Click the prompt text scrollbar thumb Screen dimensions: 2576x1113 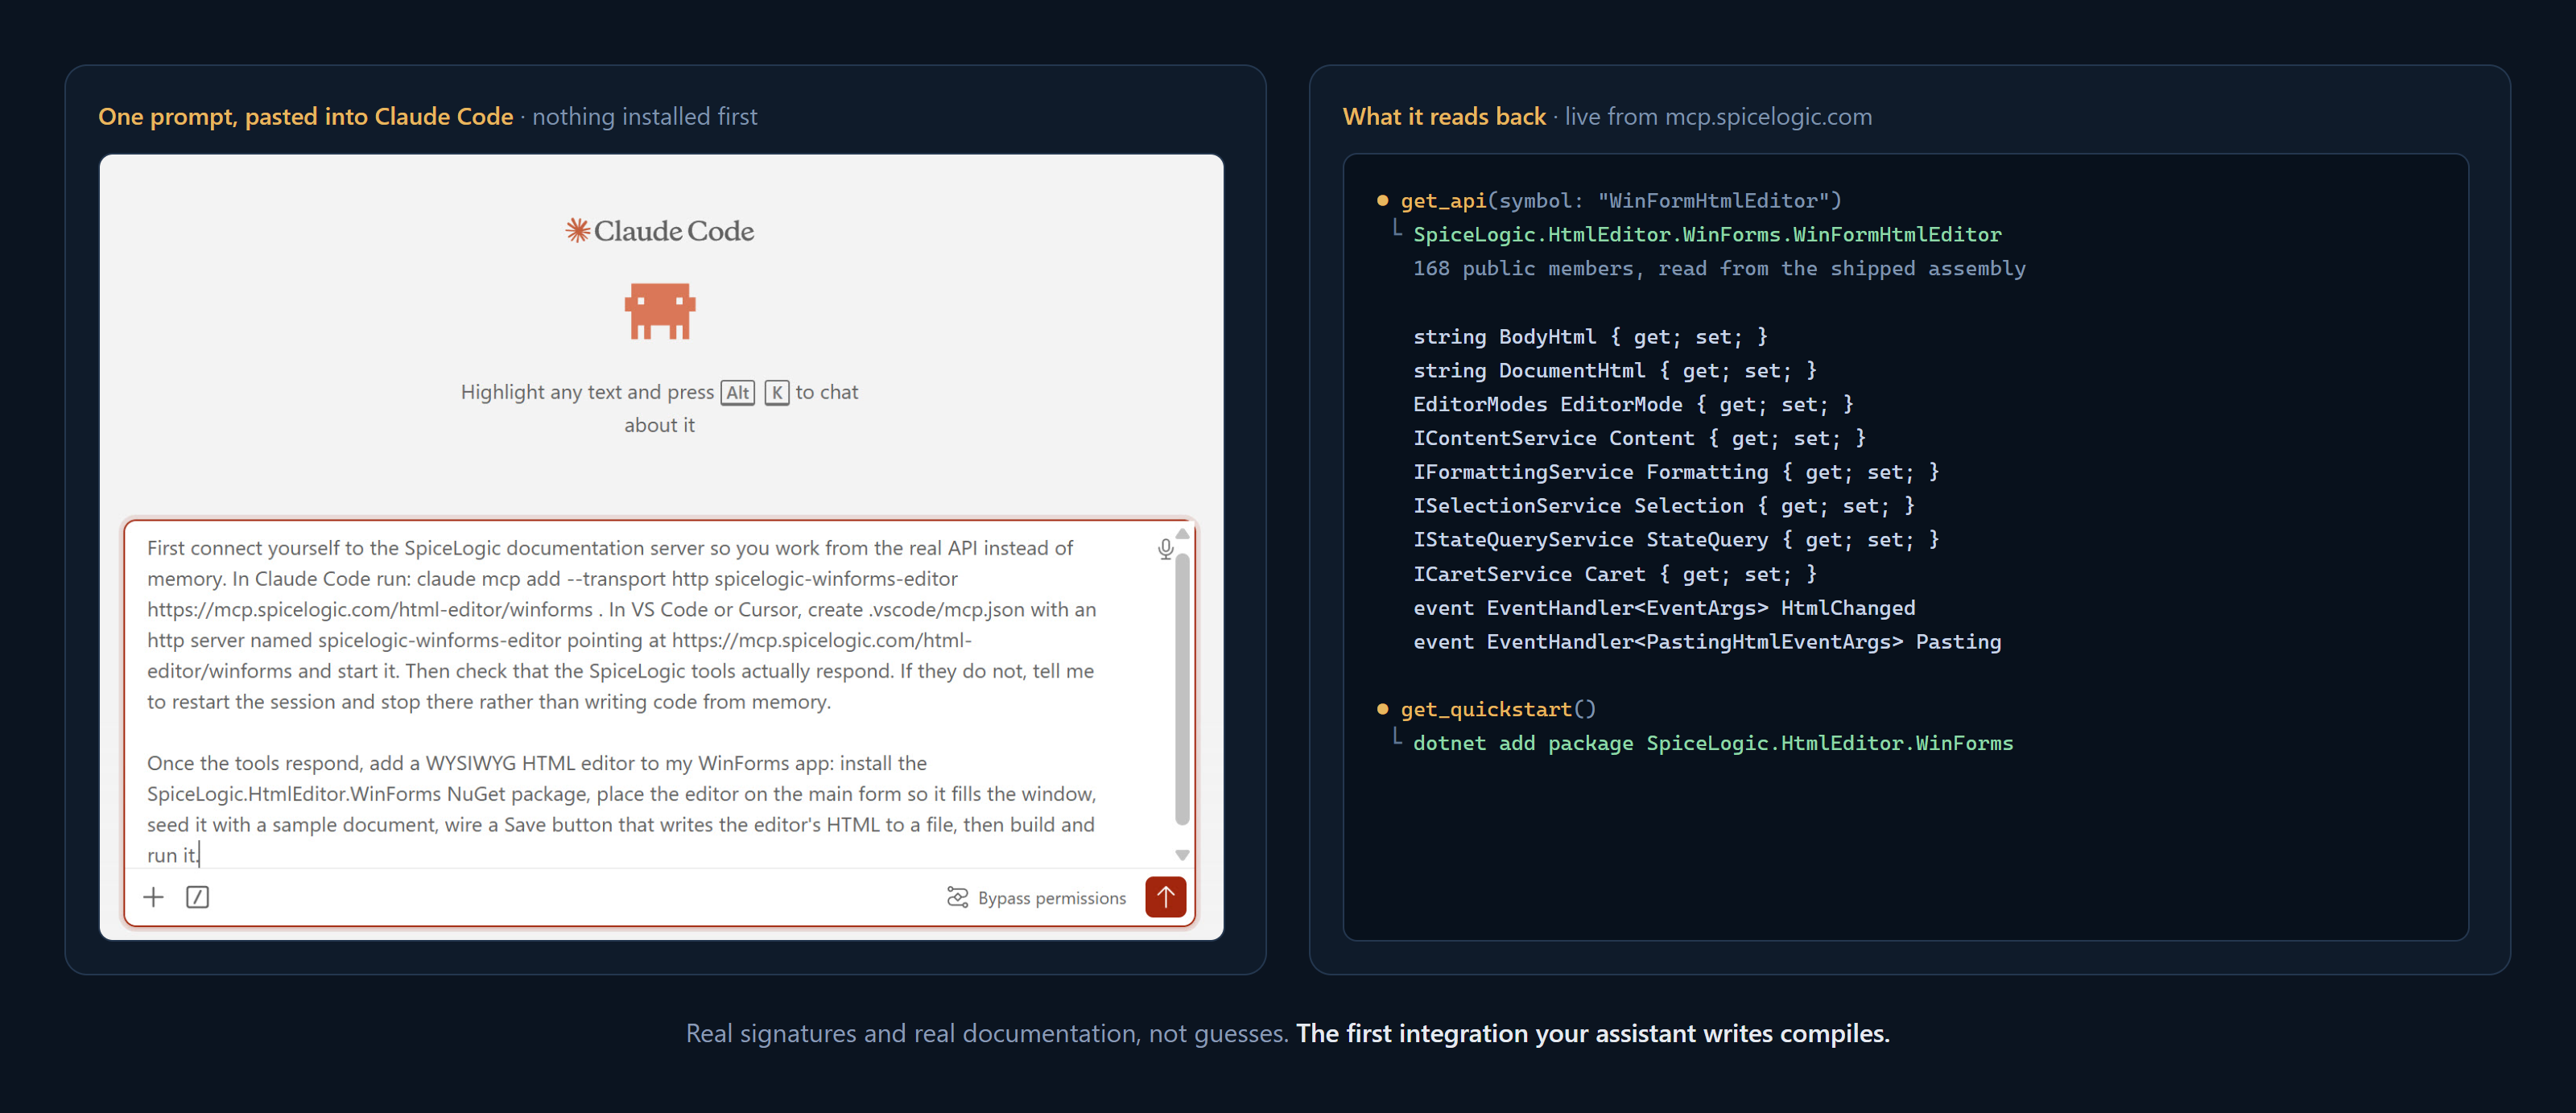tap(1182, 689)
